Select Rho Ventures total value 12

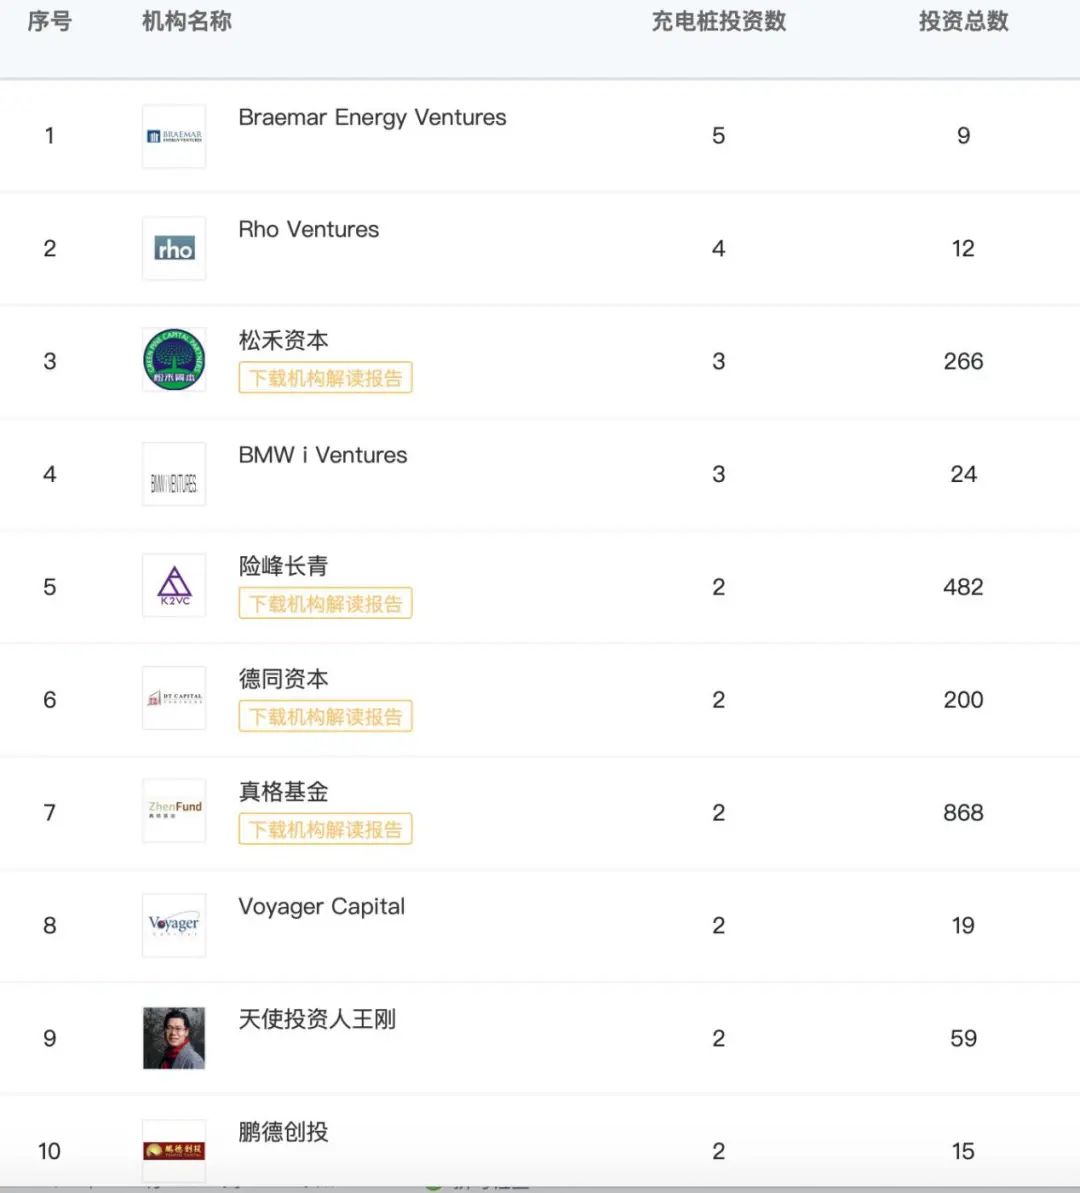pos(964,248)
